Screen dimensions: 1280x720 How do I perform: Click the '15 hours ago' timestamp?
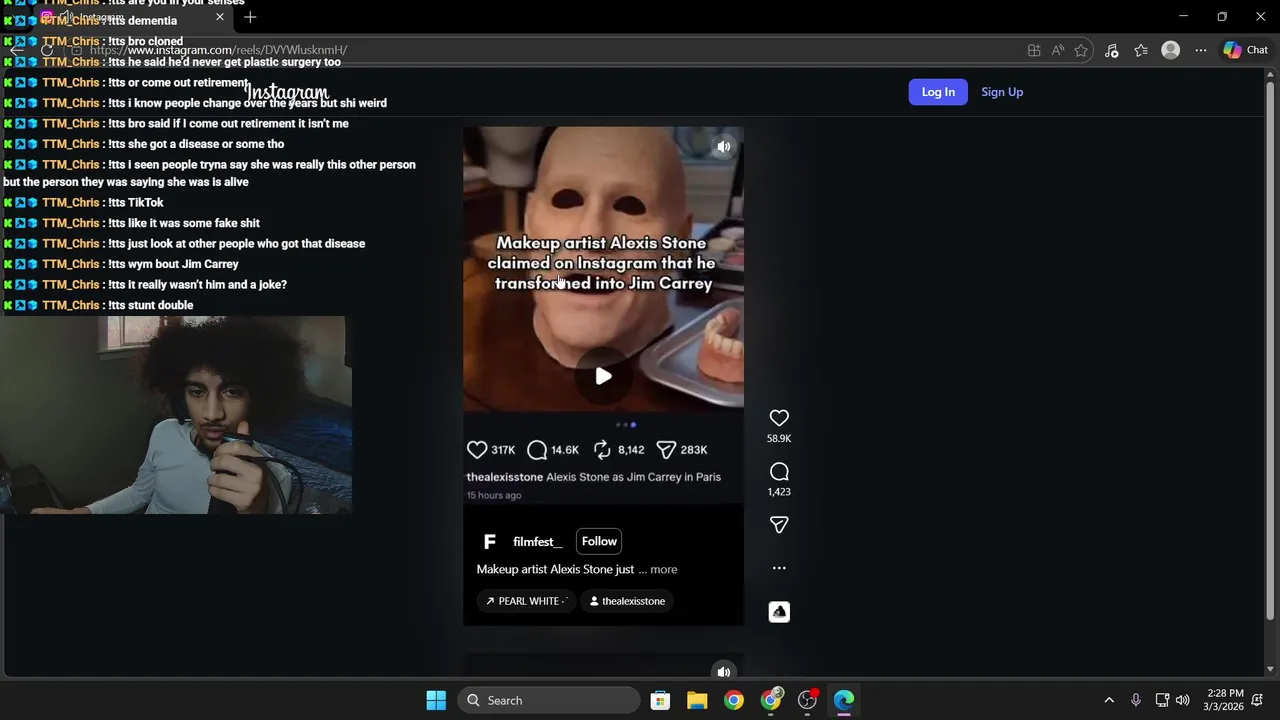tap(494, 495)
